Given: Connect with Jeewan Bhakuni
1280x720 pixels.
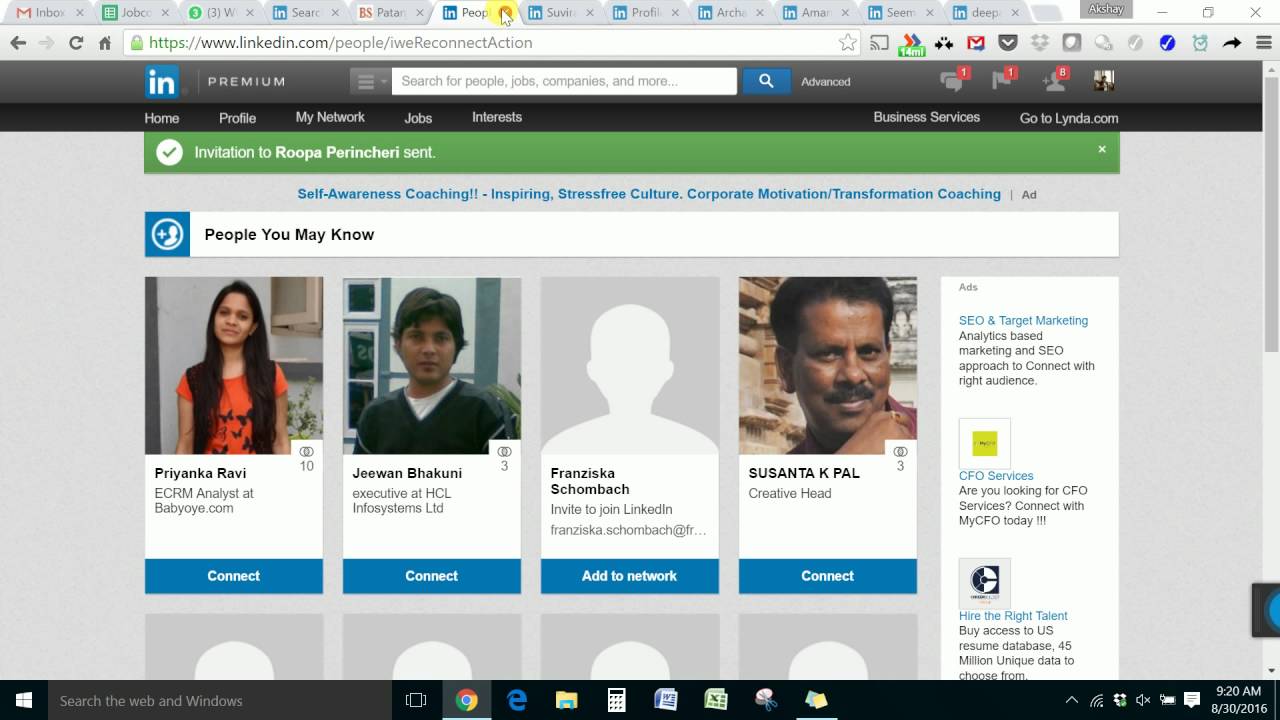Looking at the screenshot, I should [432, 576].
